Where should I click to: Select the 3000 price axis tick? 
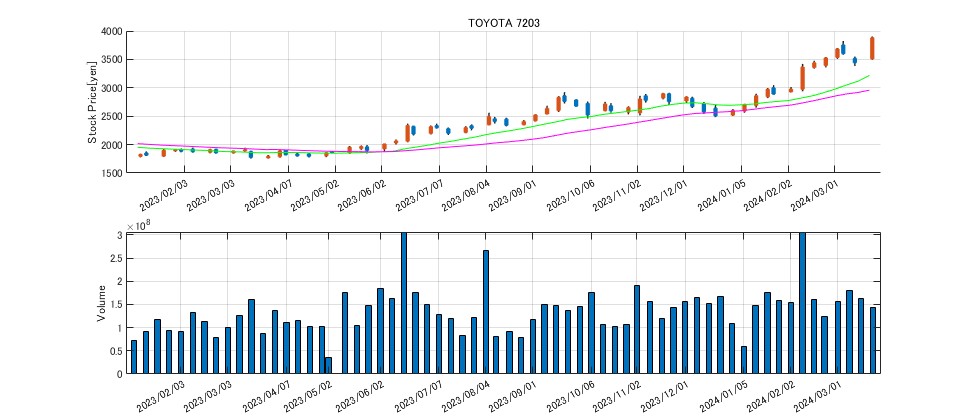pos(111,88)
